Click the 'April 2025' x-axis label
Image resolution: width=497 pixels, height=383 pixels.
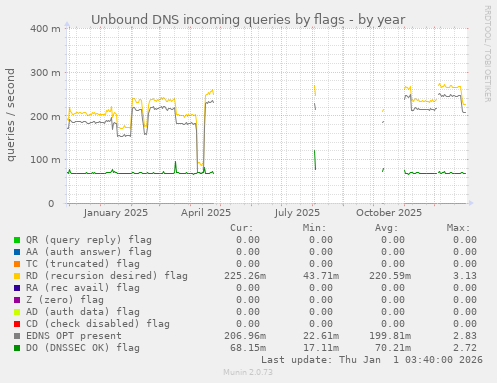tap(206, 213)
